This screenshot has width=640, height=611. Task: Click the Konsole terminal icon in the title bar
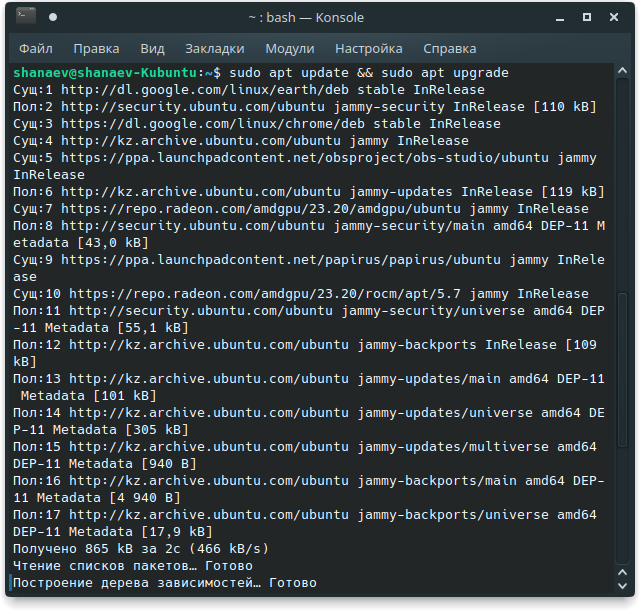click(26, 17)
